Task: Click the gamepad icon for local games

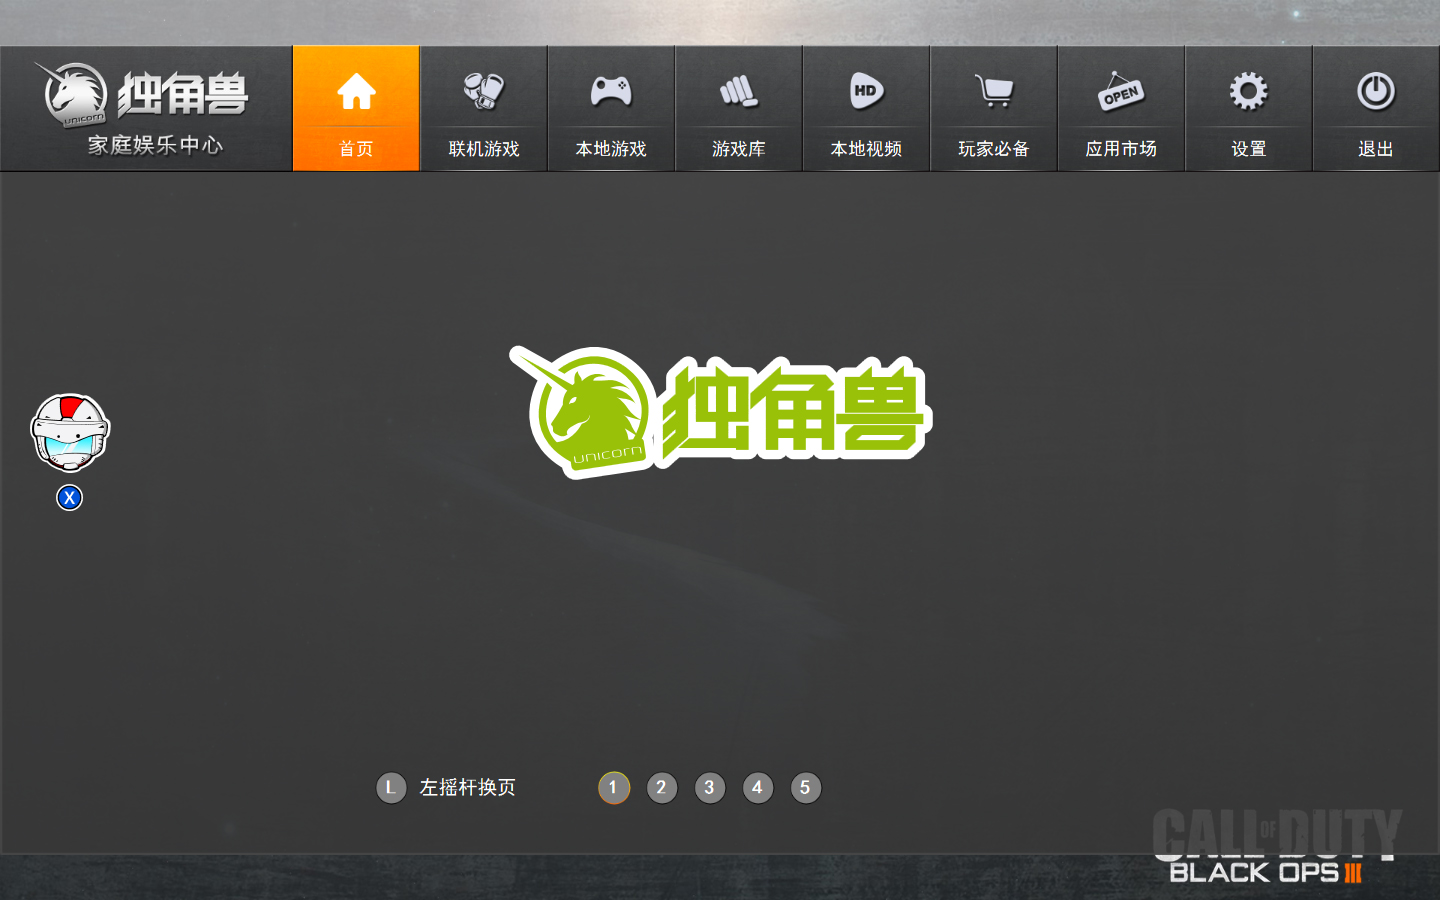Action: (611, 90)
